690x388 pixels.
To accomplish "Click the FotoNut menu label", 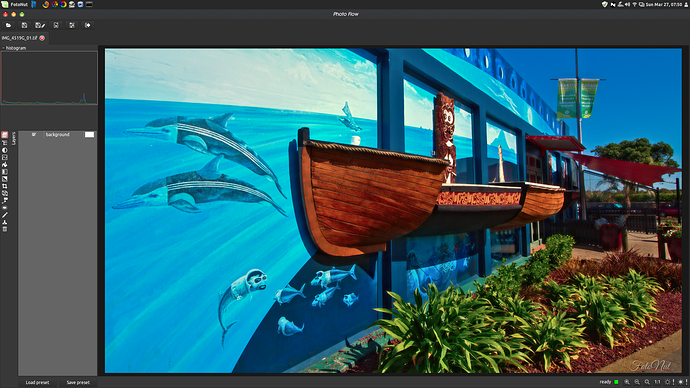I will pos(19,4).
